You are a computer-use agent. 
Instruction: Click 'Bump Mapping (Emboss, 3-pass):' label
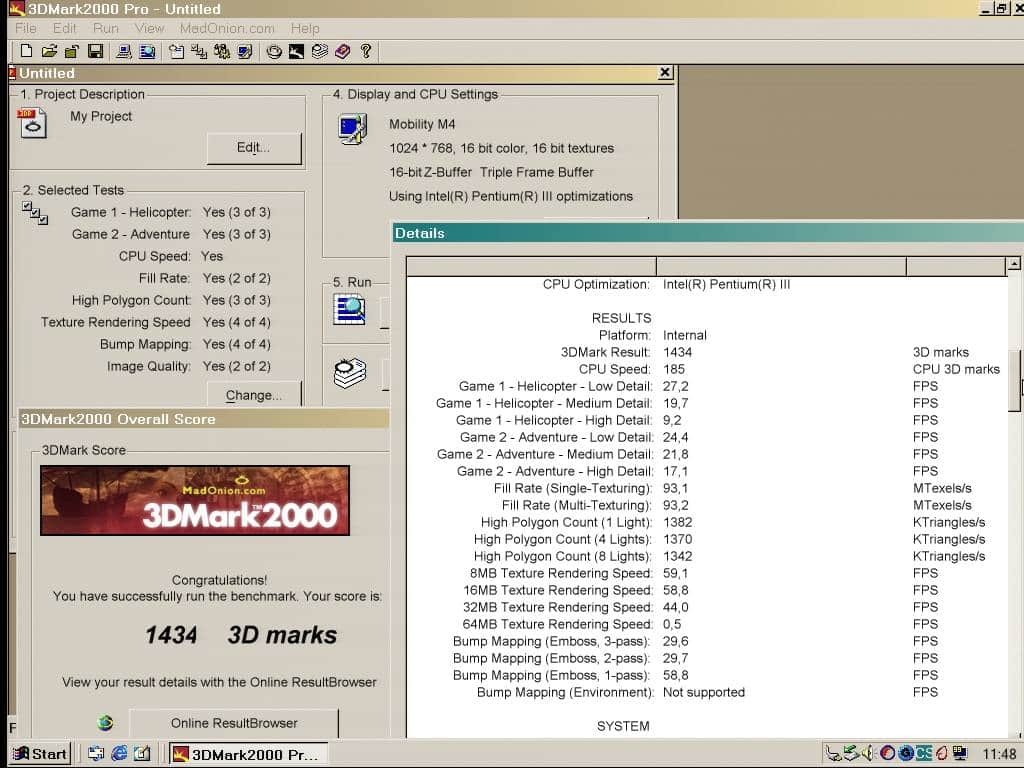tap(552, 641)
